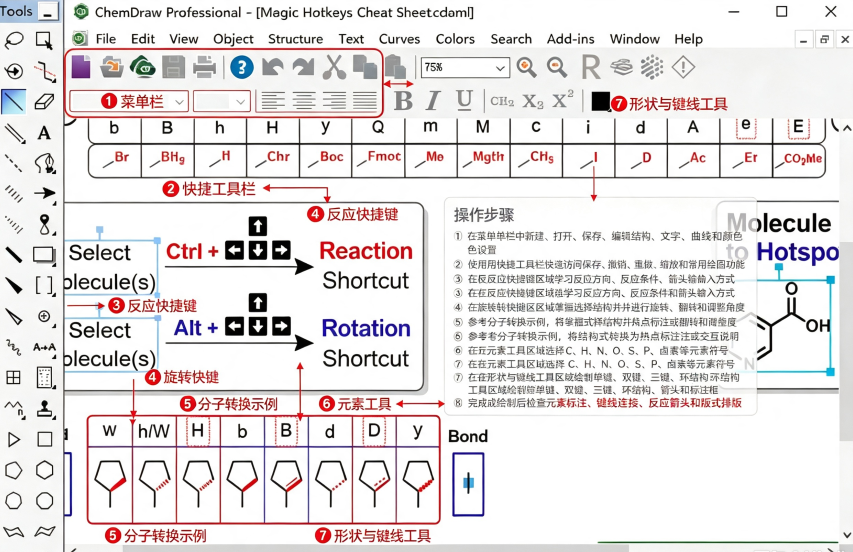853x552 pixels.
Task: Open the Orbital tool flyout
Action: point(44,224)
